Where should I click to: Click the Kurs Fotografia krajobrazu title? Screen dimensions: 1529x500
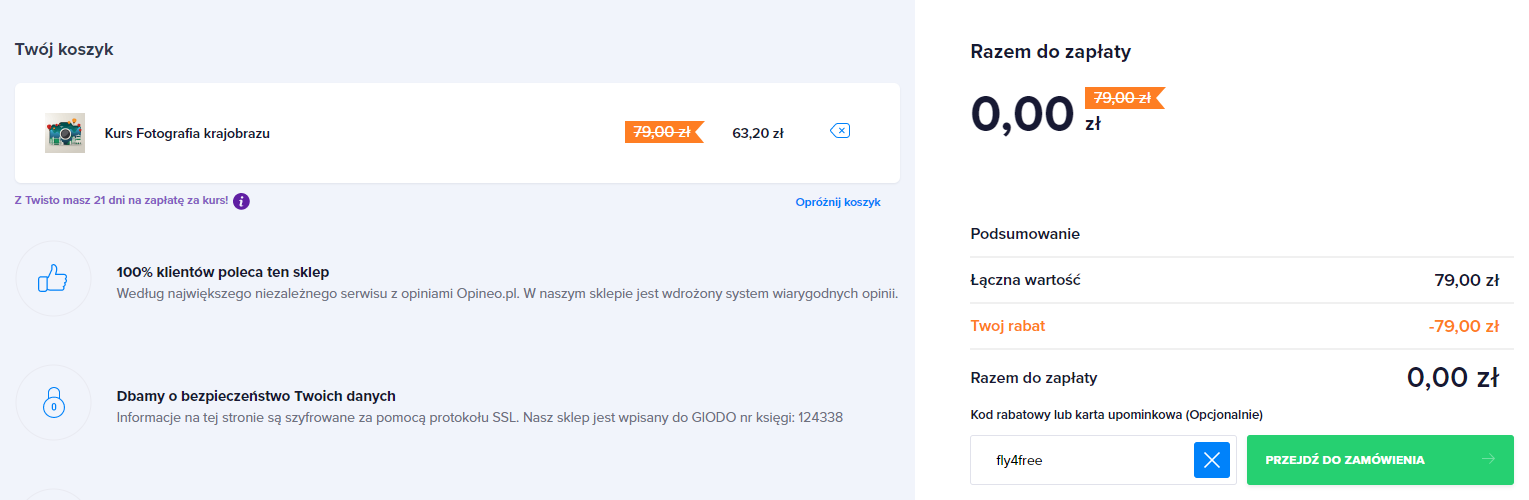coord(187,133)
